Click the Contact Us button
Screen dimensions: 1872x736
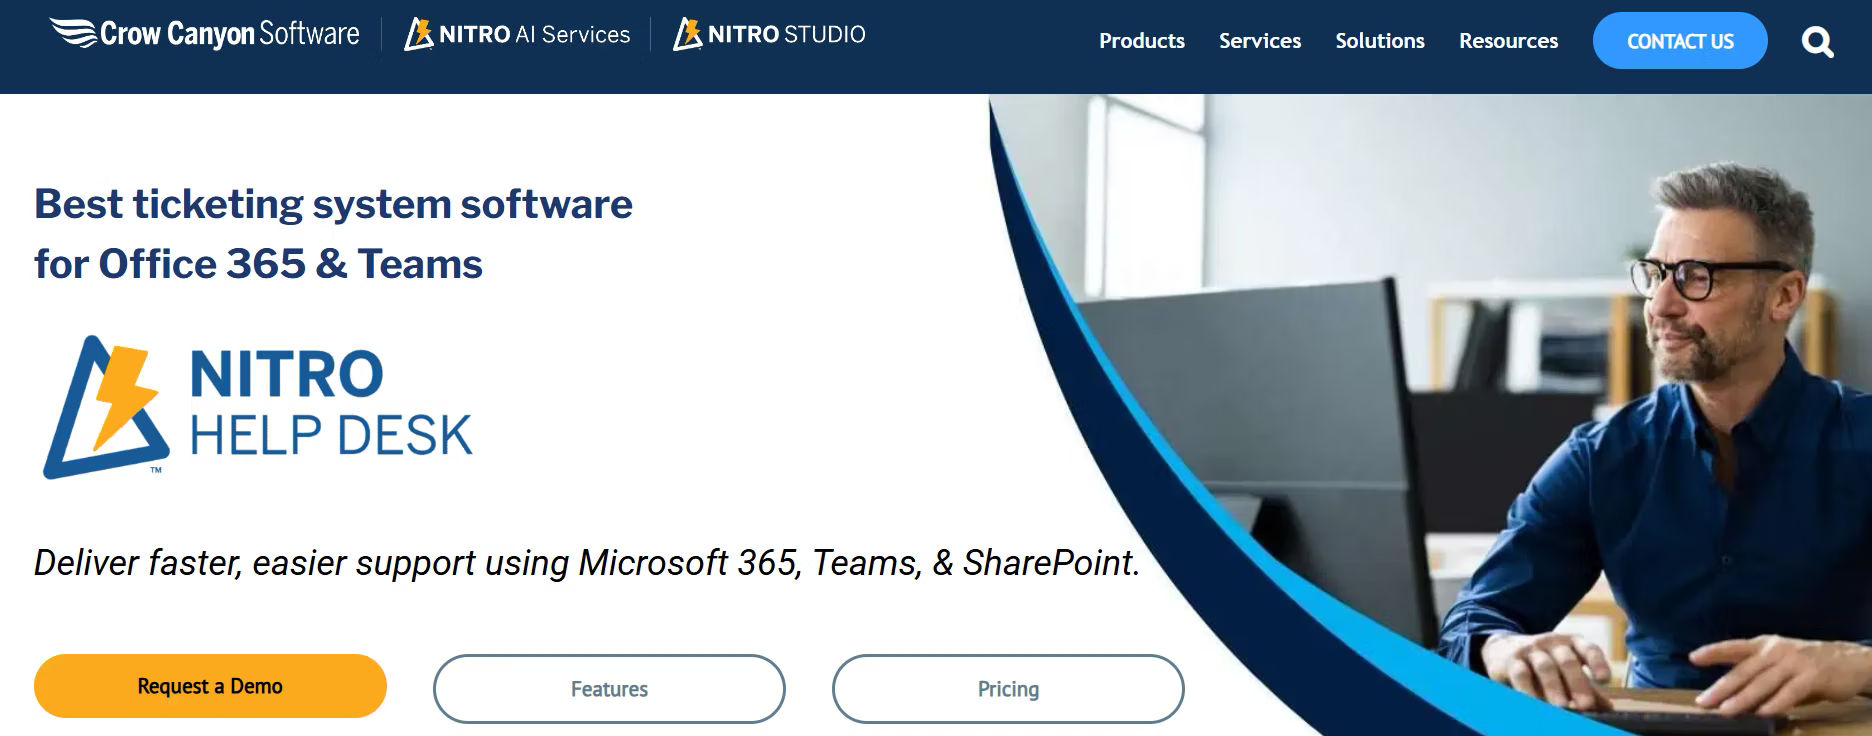click(1680, 41)
